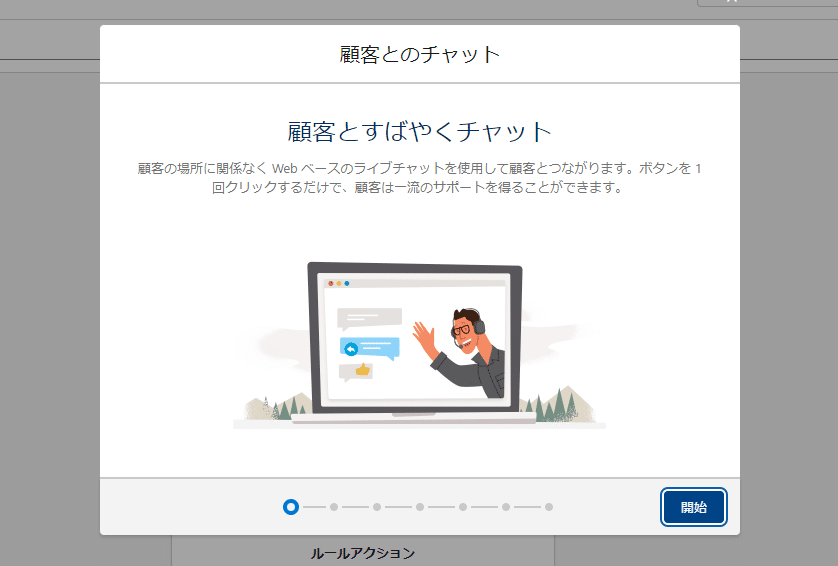This screenshot has height=566, width=838.
Task: Select the first active progress step indicator
Action: pyautogui.click(x=291, y=507)
